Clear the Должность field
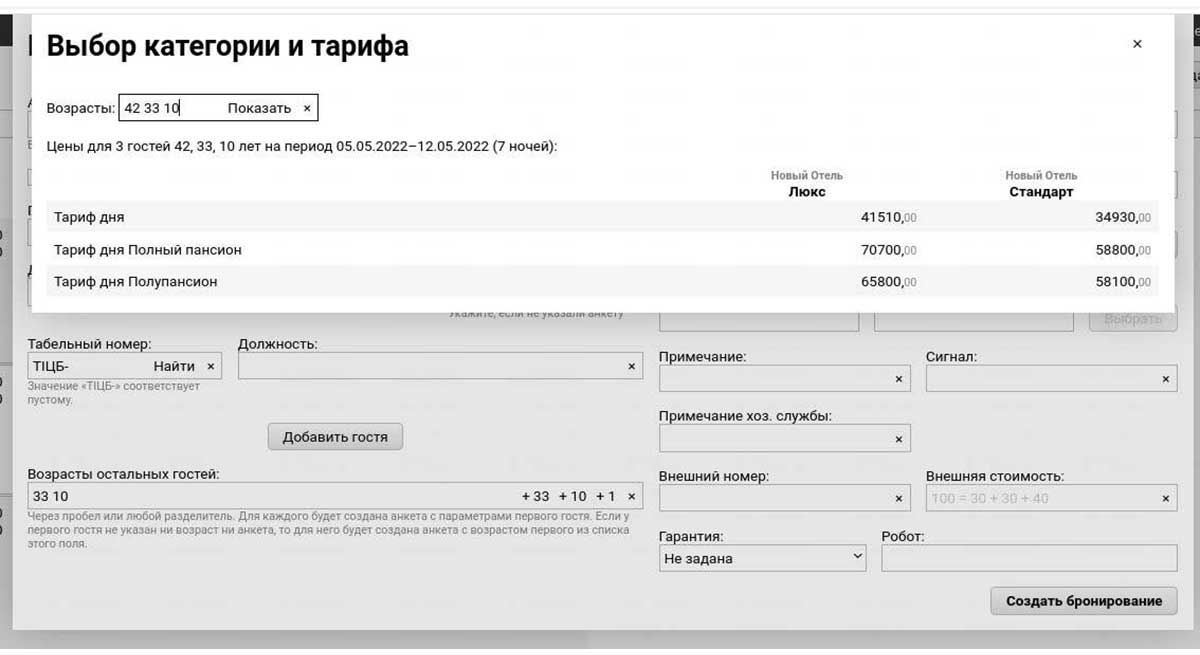Screen dimensions: 1200x655 631,366
